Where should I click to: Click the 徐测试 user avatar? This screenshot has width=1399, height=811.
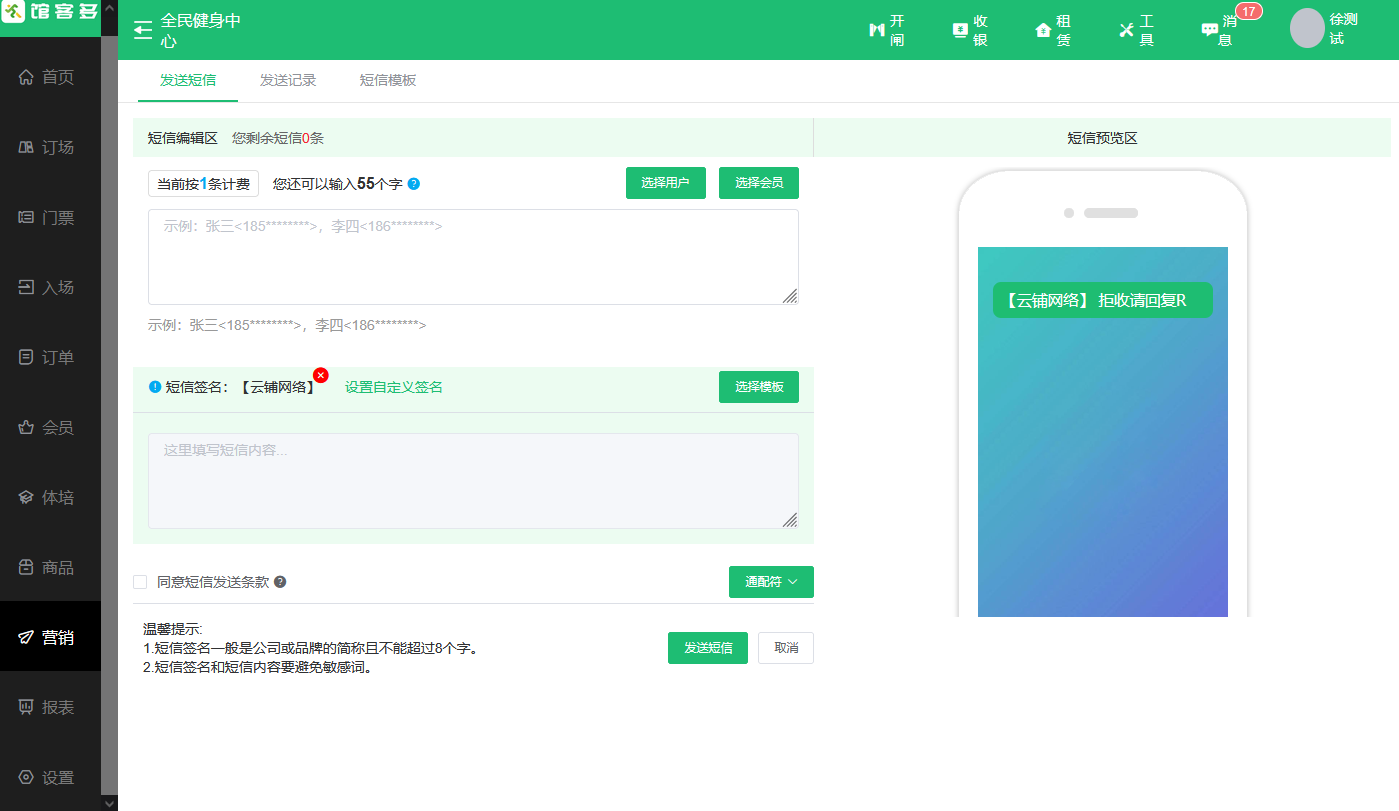pyautogui.click(x=1307, y=29)
